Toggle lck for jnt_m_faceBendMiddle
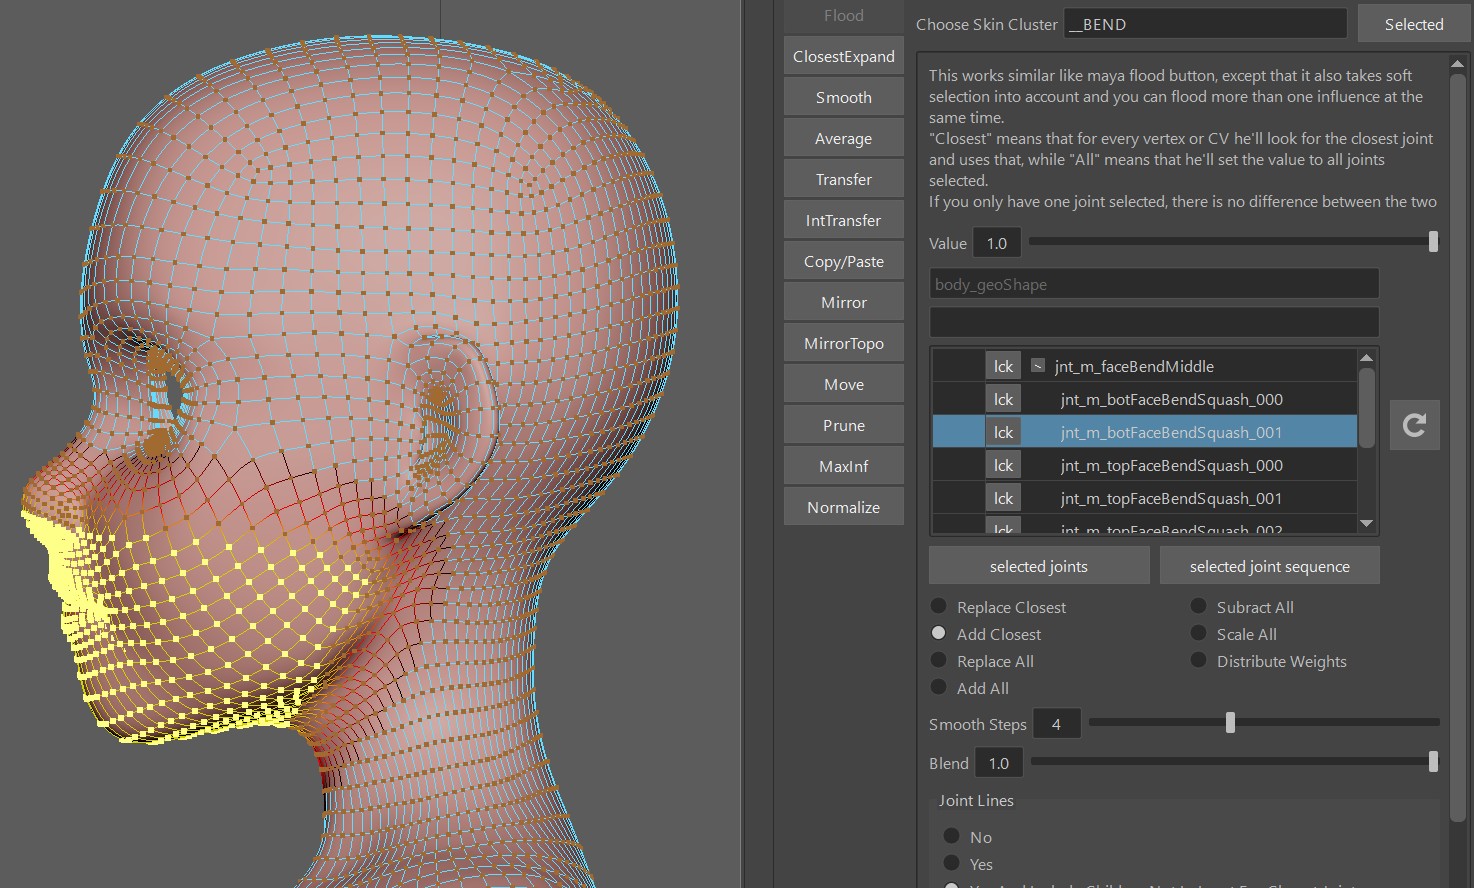1474x888 pixels. pyautogui.click(x=1003, y=366)
